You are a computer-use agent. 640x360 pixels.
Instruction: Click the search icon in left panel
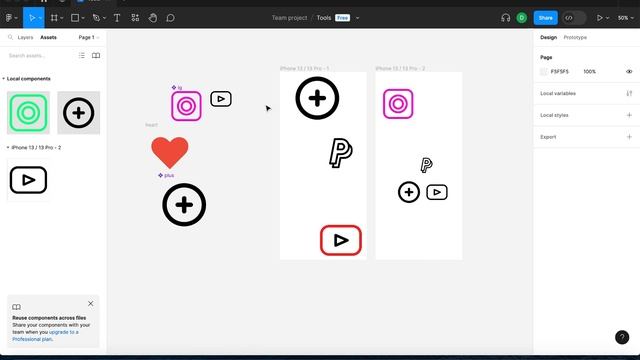pyautogui.click(x=10, y=37)
